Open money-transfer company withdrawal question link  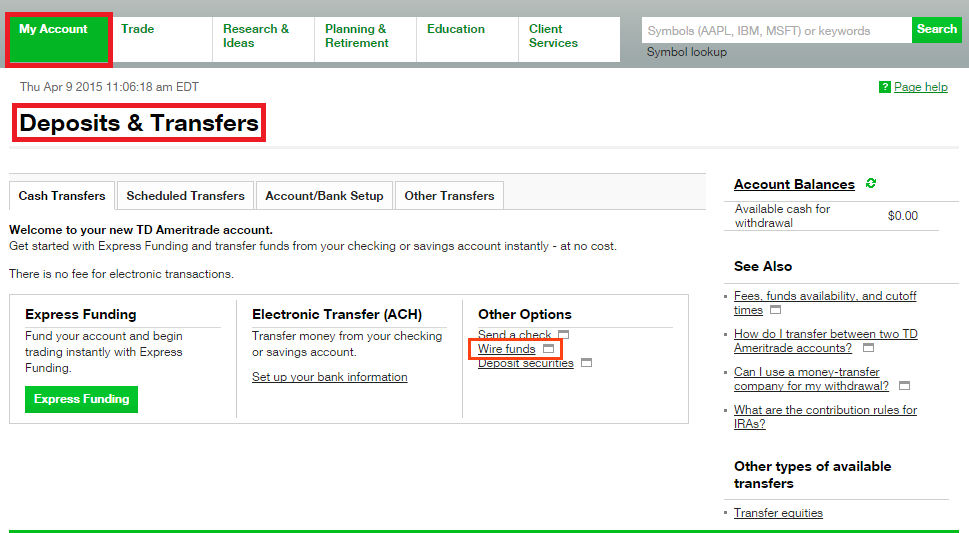tap(811, 379)
